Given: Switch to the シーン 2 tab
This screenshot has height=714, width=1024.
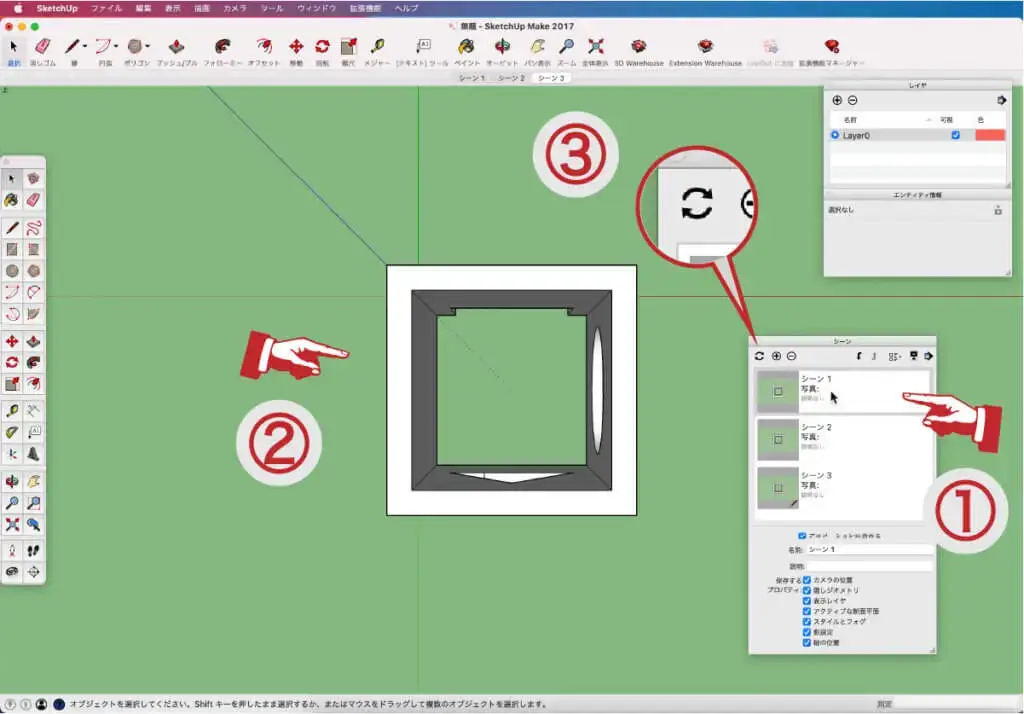Looking at the screenshot, I should (x=510, y=78).
